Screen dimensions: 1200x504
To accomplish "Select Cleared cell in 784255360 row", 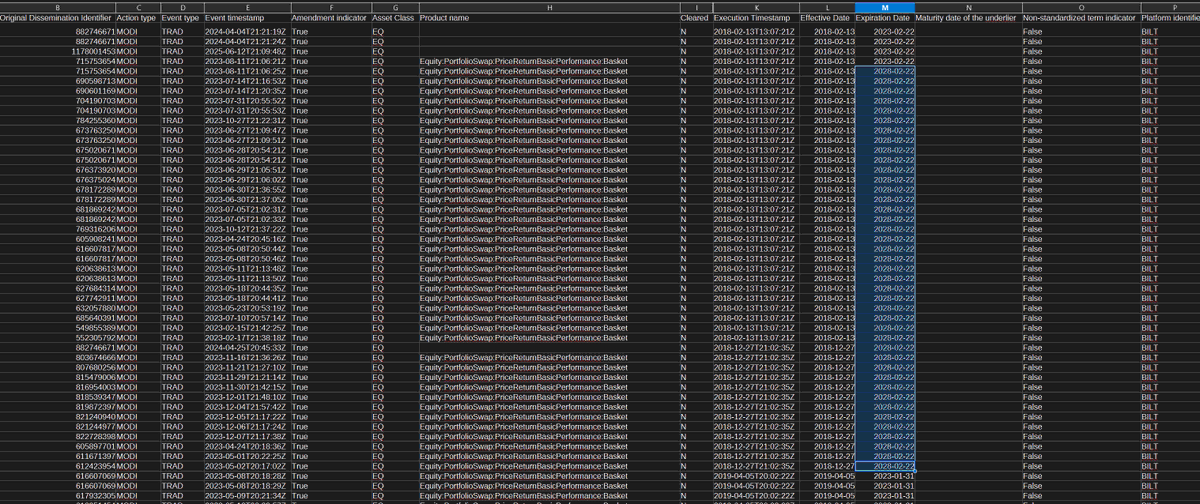I will tap(695, 120).
